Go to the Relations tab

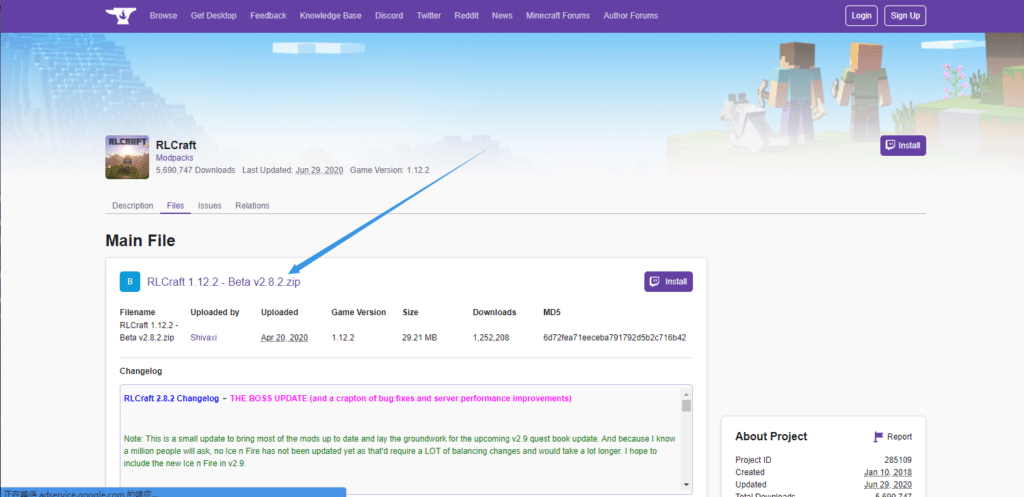[252, 206]
